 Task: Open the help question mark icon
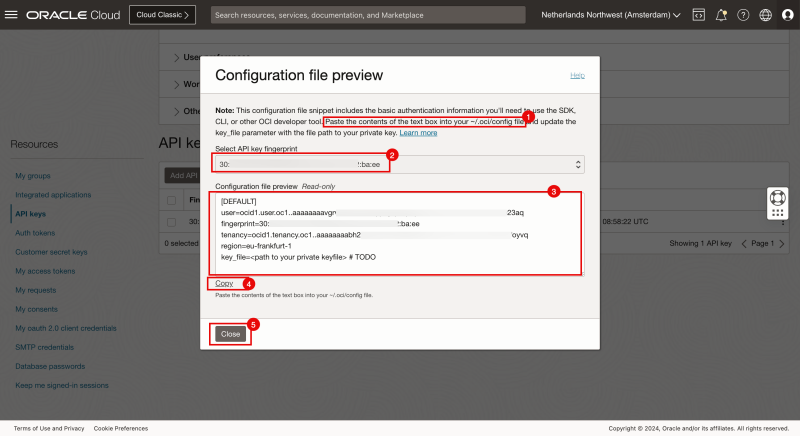[743, 15]
